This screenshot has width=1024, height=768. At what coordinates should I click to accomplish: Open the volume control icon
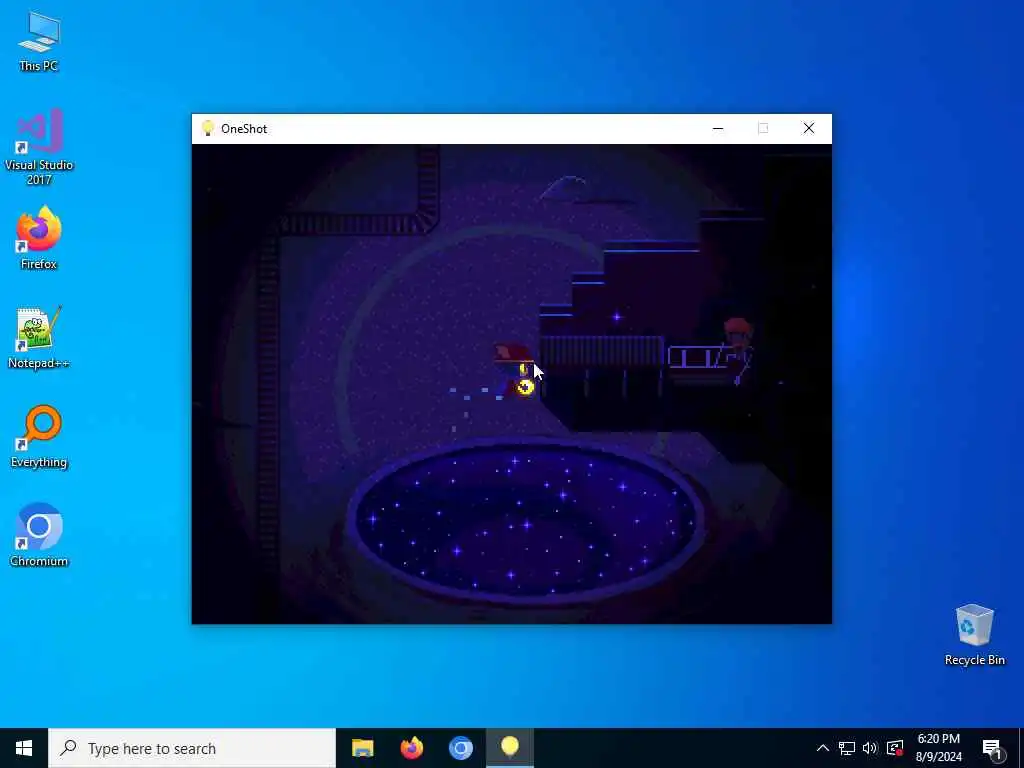point(870,748)
